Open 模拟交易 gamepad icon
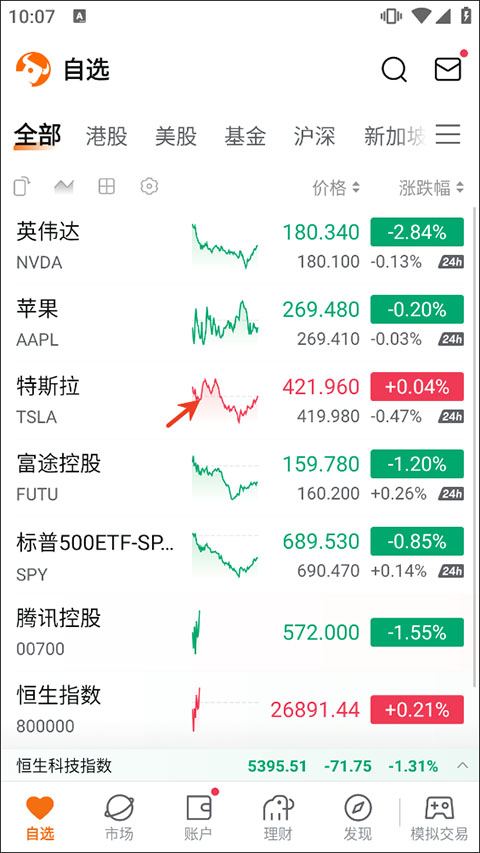 439,817
